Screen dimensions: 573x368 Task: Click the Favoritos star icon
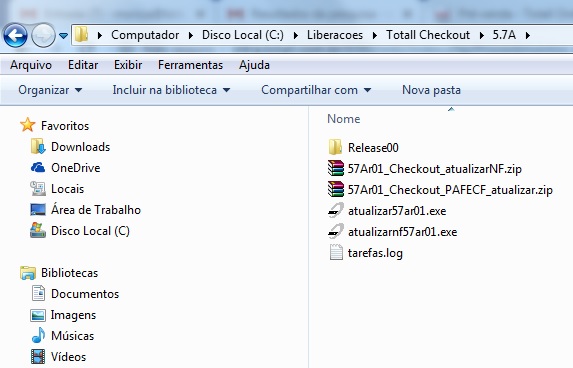(x=28, y=125)
